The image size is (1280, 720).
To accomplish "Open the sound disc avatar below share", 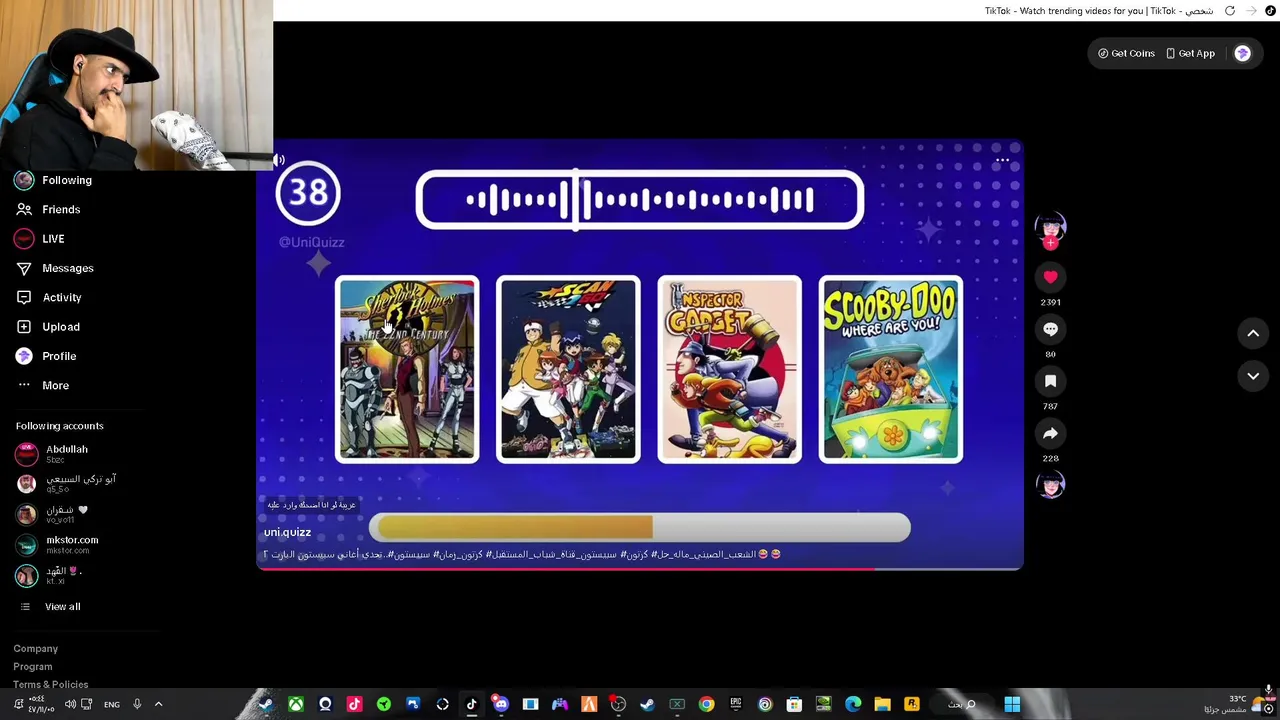I will click(1050, 485).
